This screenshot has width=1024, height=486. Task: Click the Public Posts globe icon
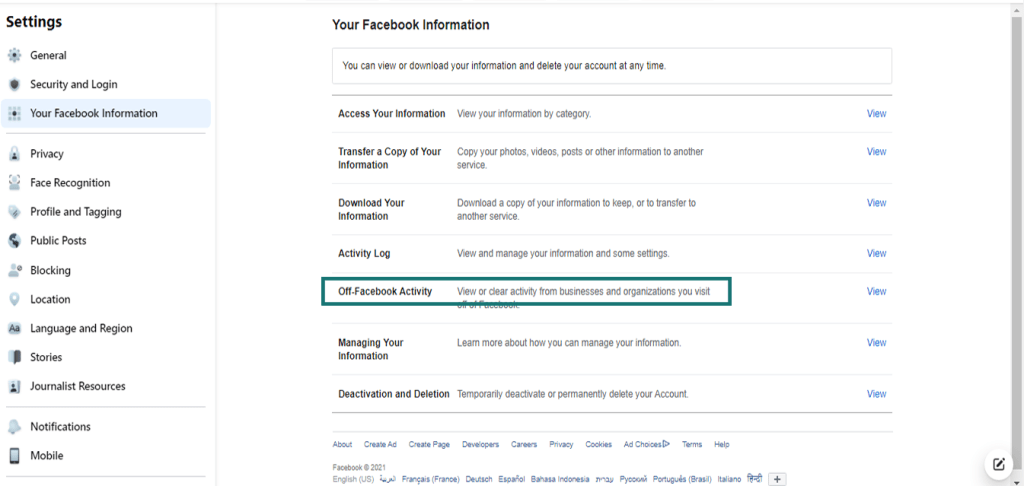14,240
